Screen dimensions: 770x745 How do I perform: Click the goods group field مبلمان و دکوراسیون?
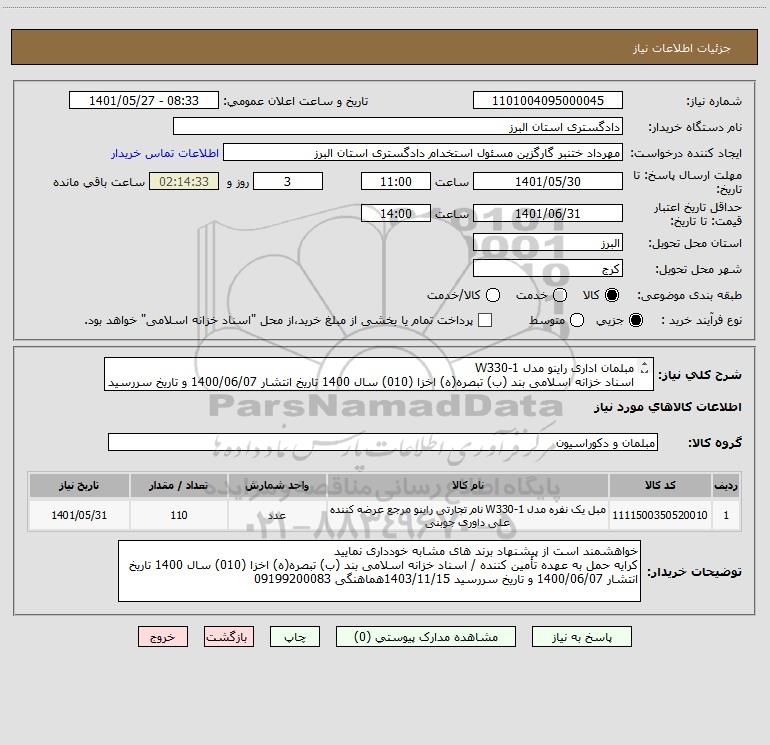(383, 442)
